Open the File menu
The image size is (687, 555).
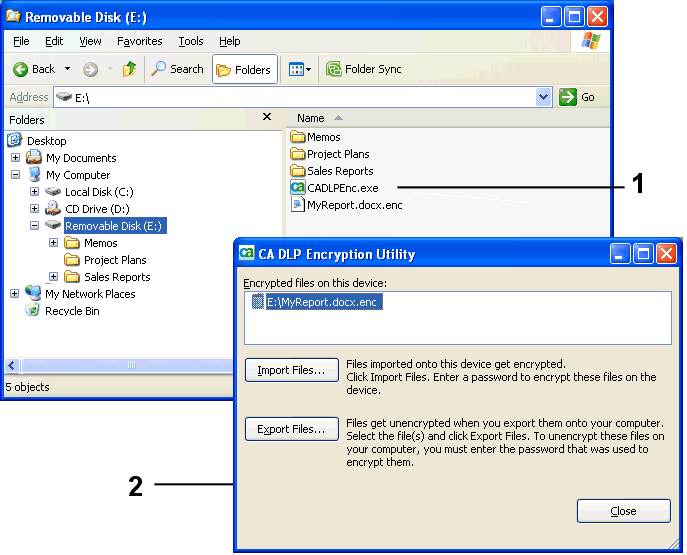point(21,41)
